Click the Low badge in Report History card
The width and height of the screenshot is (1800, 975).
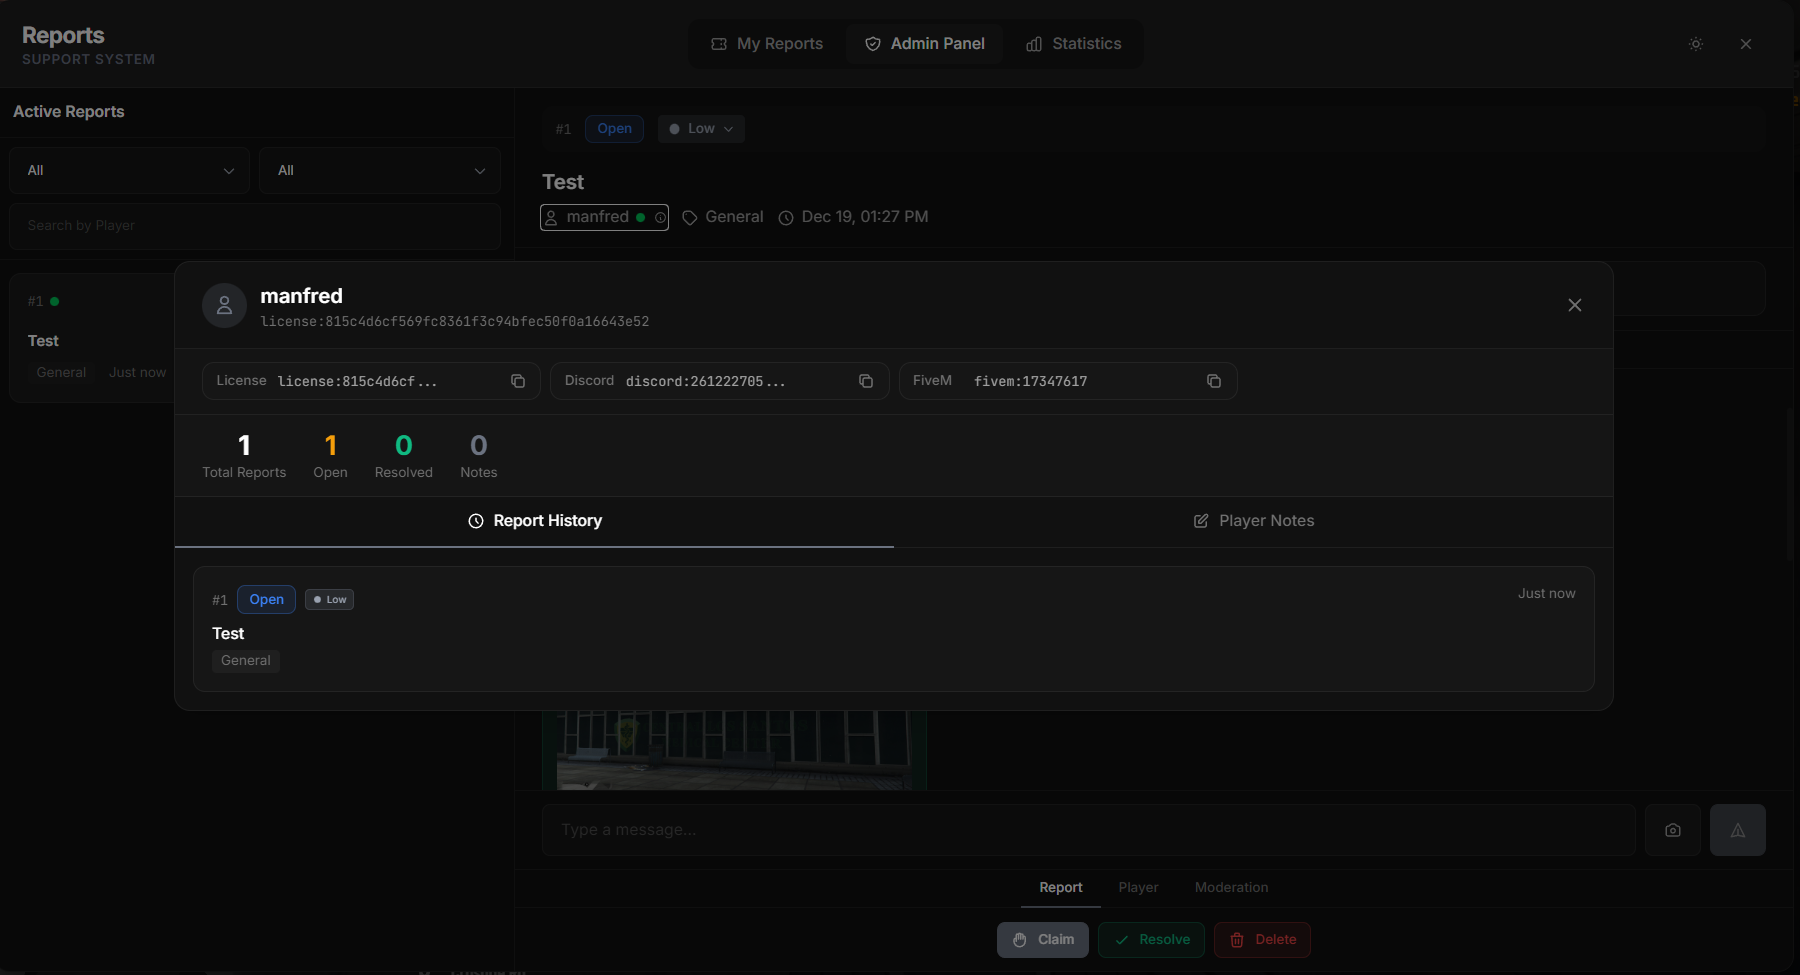[x=330, y=600]
